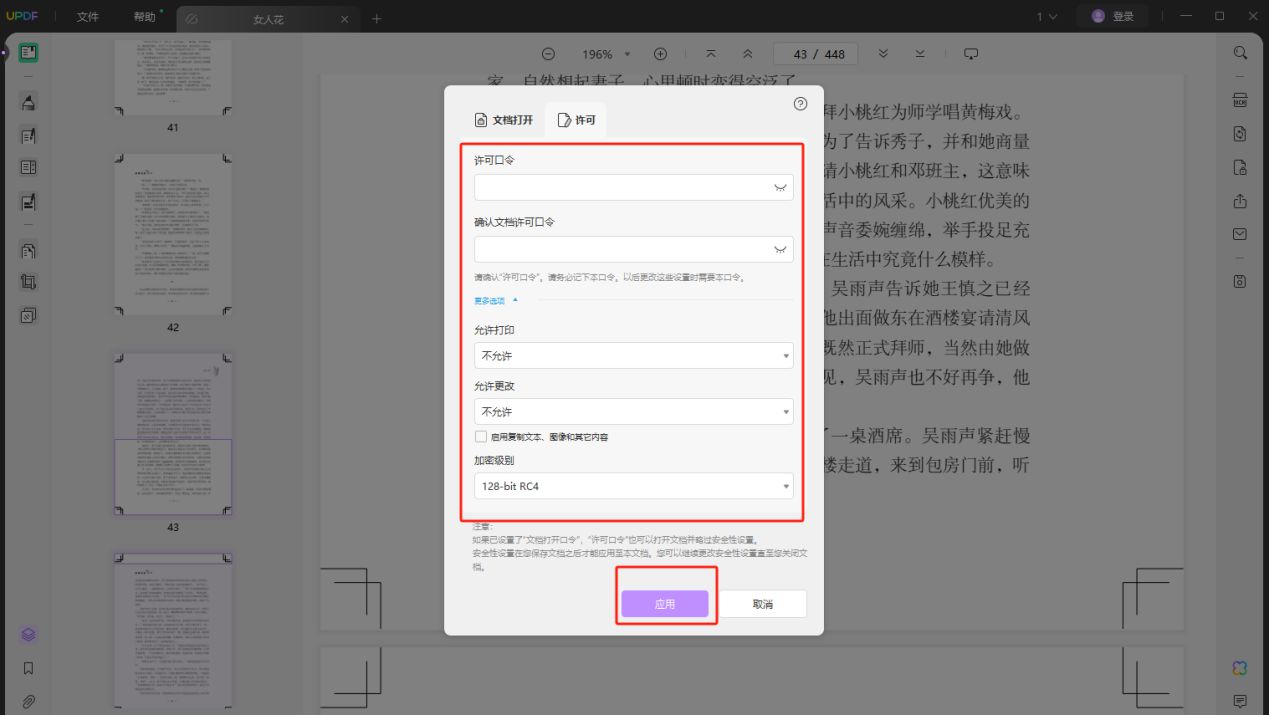Viewport: 1269px width, 715px height.
Task: Add a new tab with plus button
Action: click(376, 19)
